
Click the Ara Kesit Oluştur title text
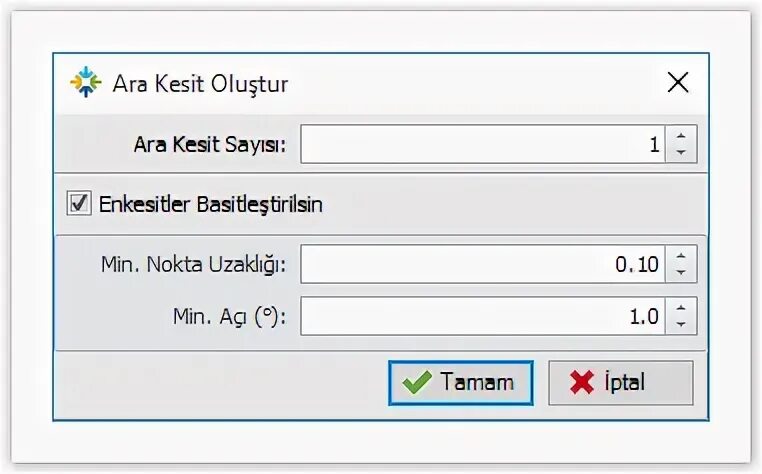[200, 83]
